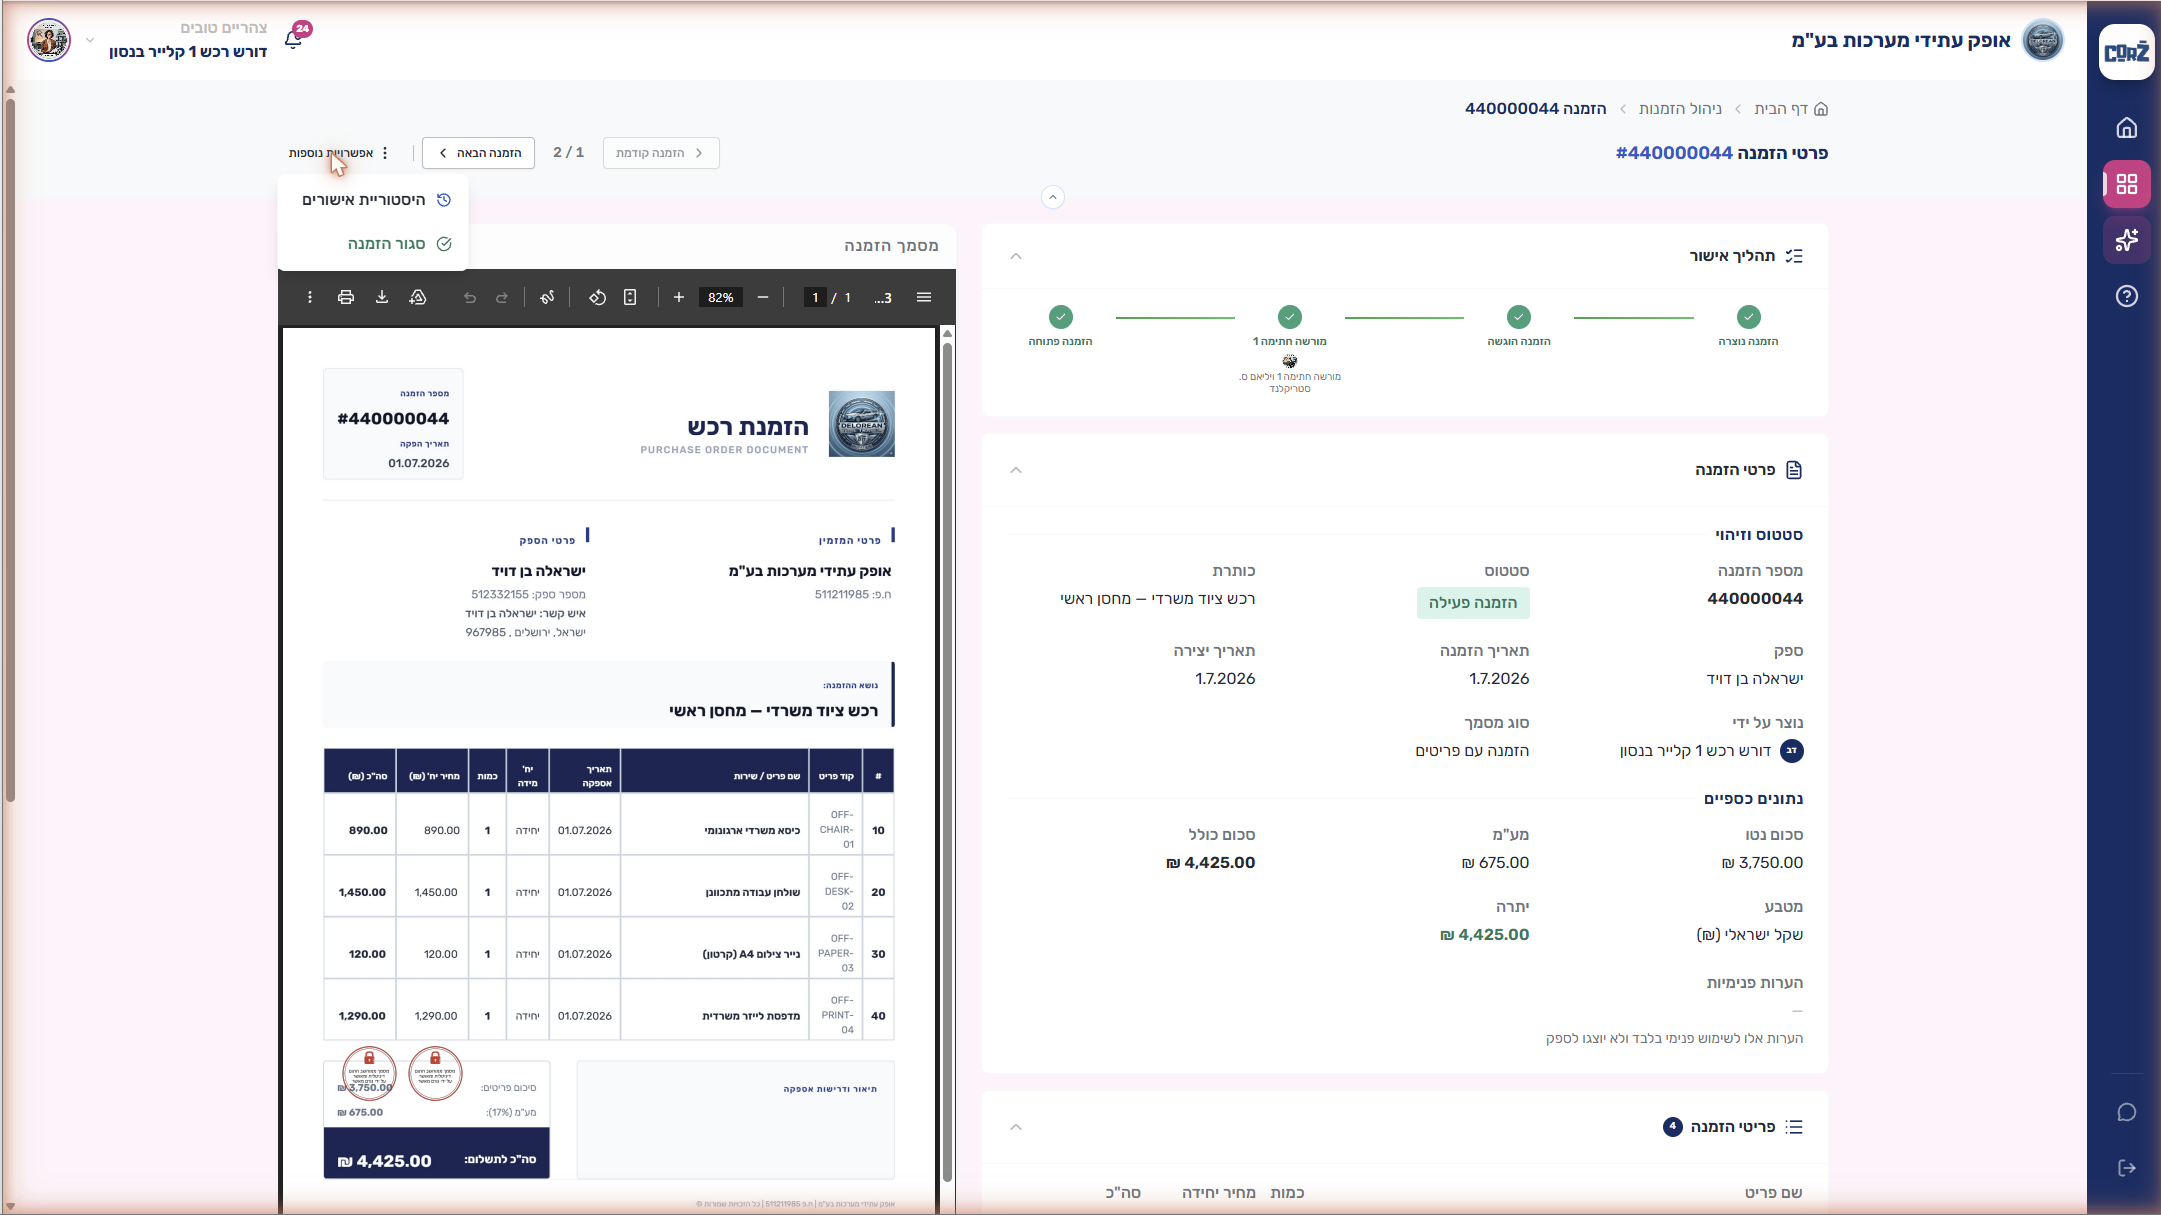The height and width of the screenshot is (1215, 2161).
Task: Click the 2 / 1 order counter
Action: click(569, 152)
